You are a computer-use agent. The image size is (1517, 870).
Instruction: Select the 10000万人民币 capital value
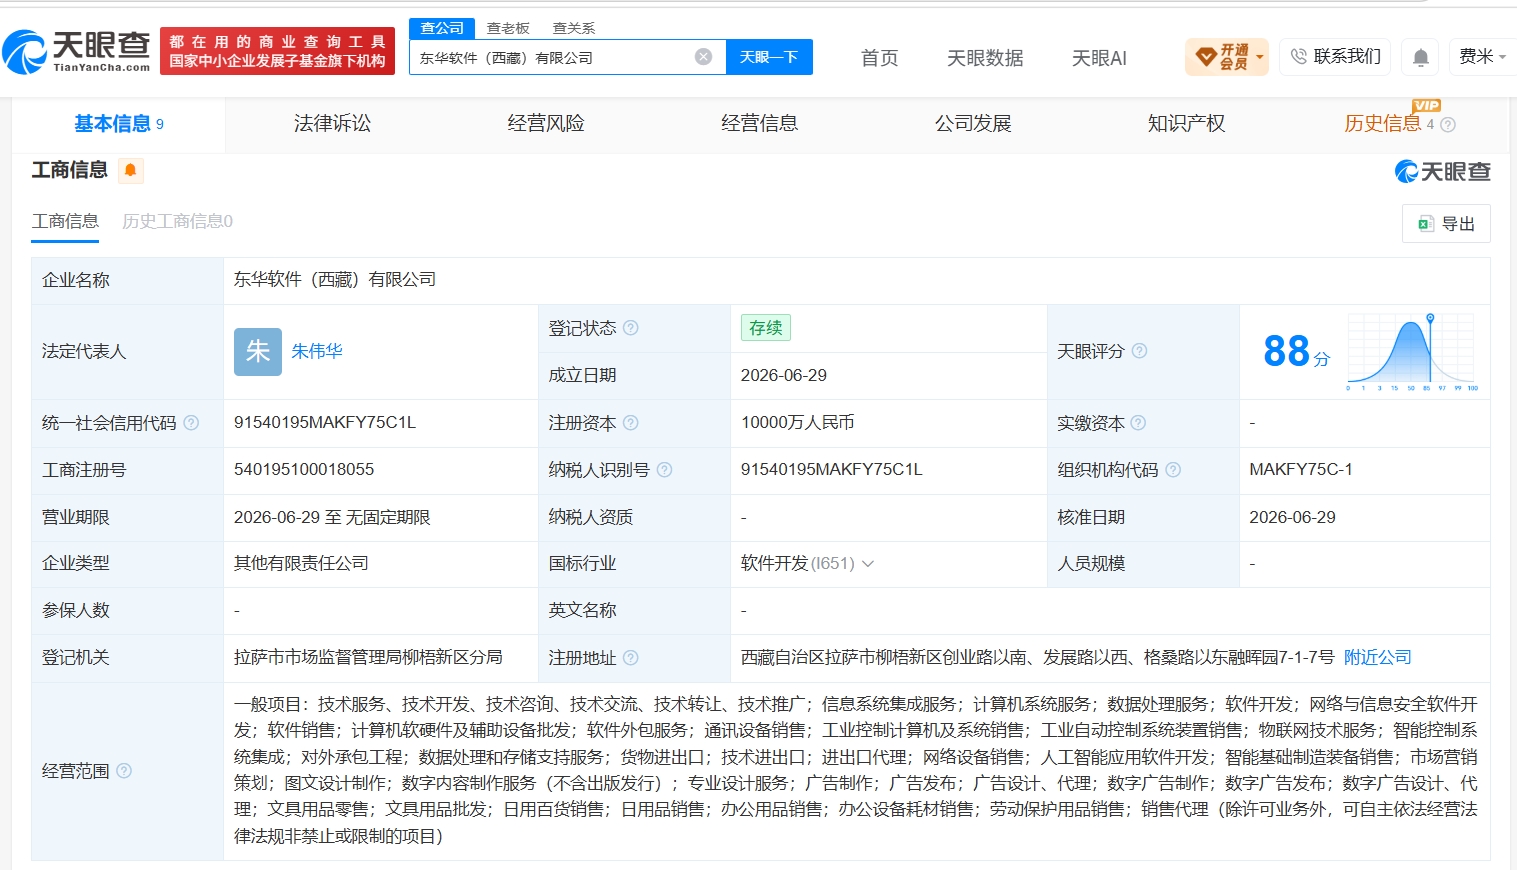coord(798,423)
